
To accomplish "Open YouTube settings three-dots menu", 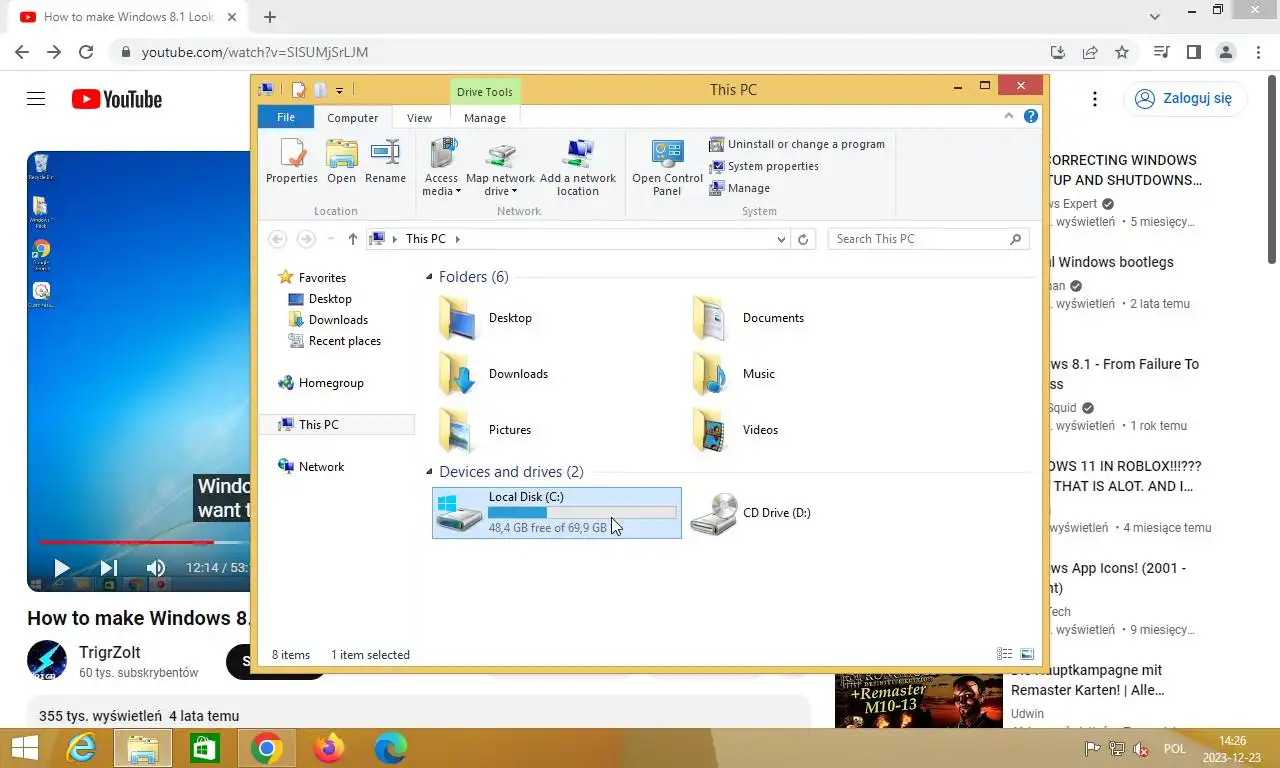I will pyautogui.click(x=1095, y=99).
